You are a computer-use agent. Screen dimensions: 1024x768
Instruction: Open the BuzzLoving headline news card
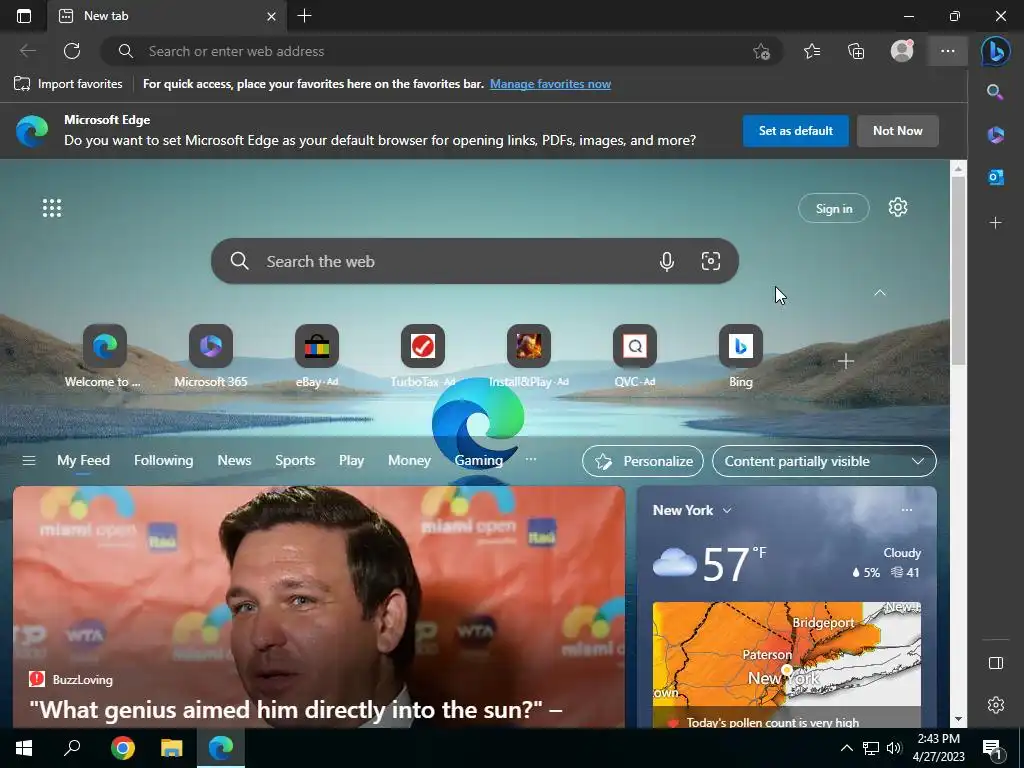coord(319,607)
